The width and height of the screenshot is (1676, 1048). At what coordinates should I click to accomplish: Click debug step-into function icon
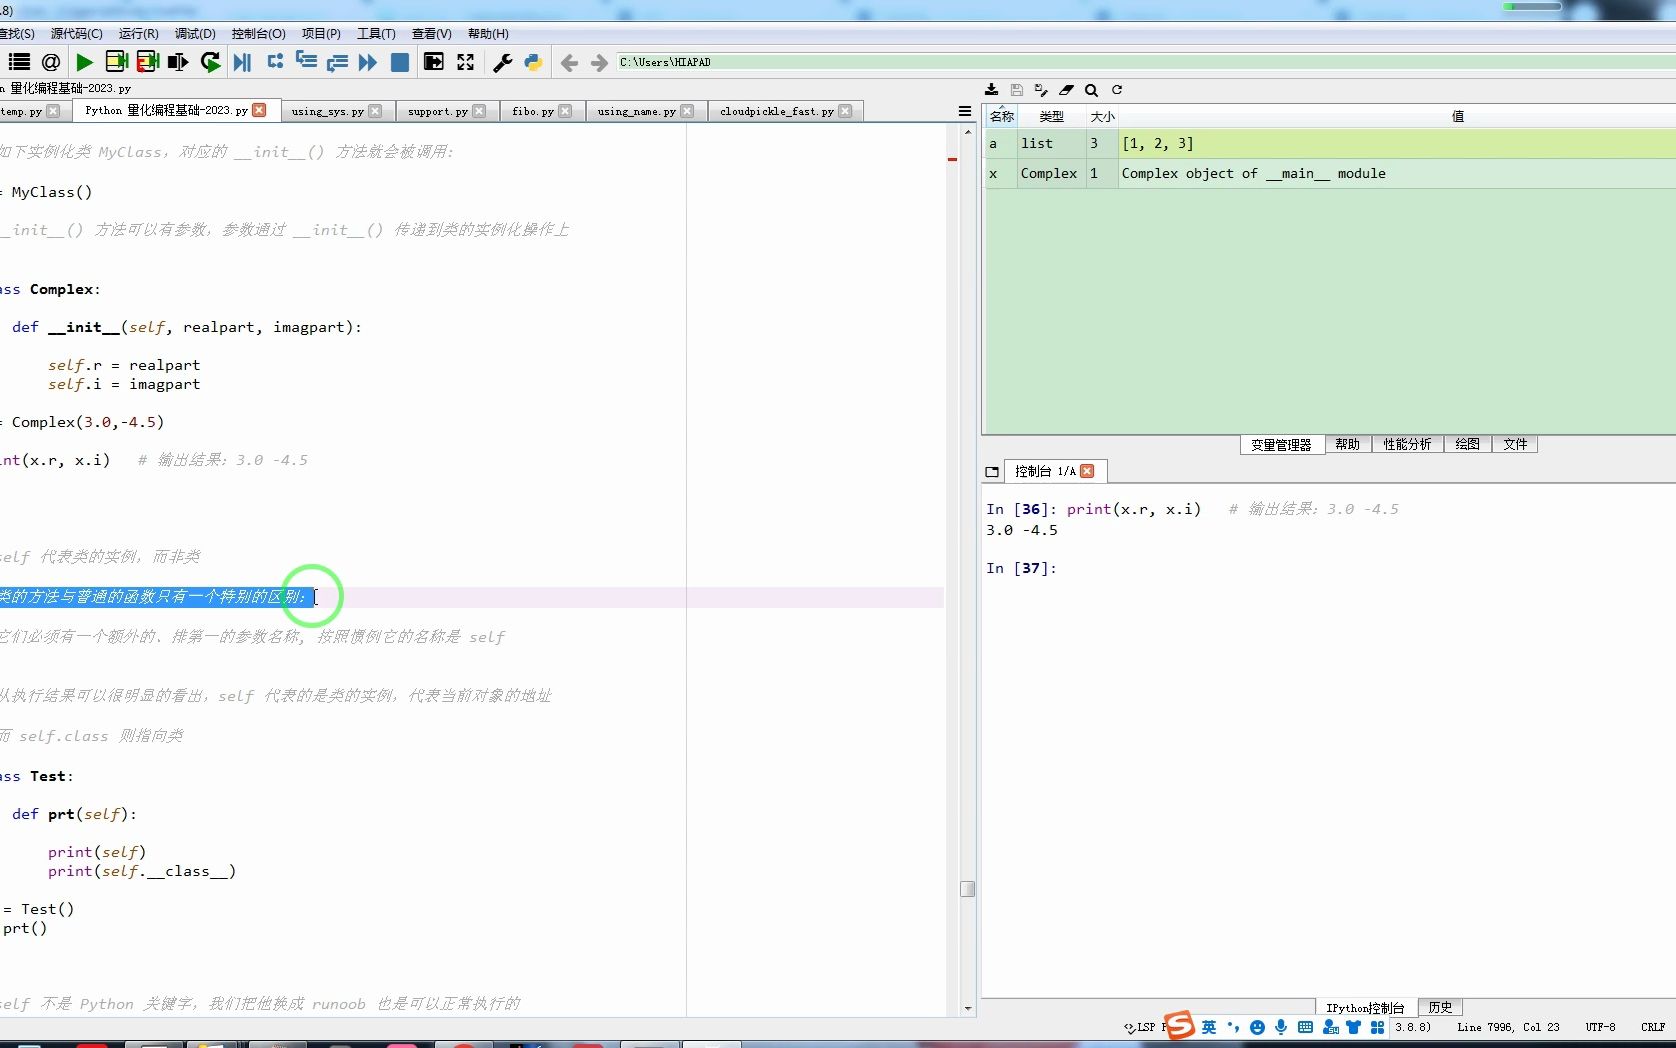306,62
